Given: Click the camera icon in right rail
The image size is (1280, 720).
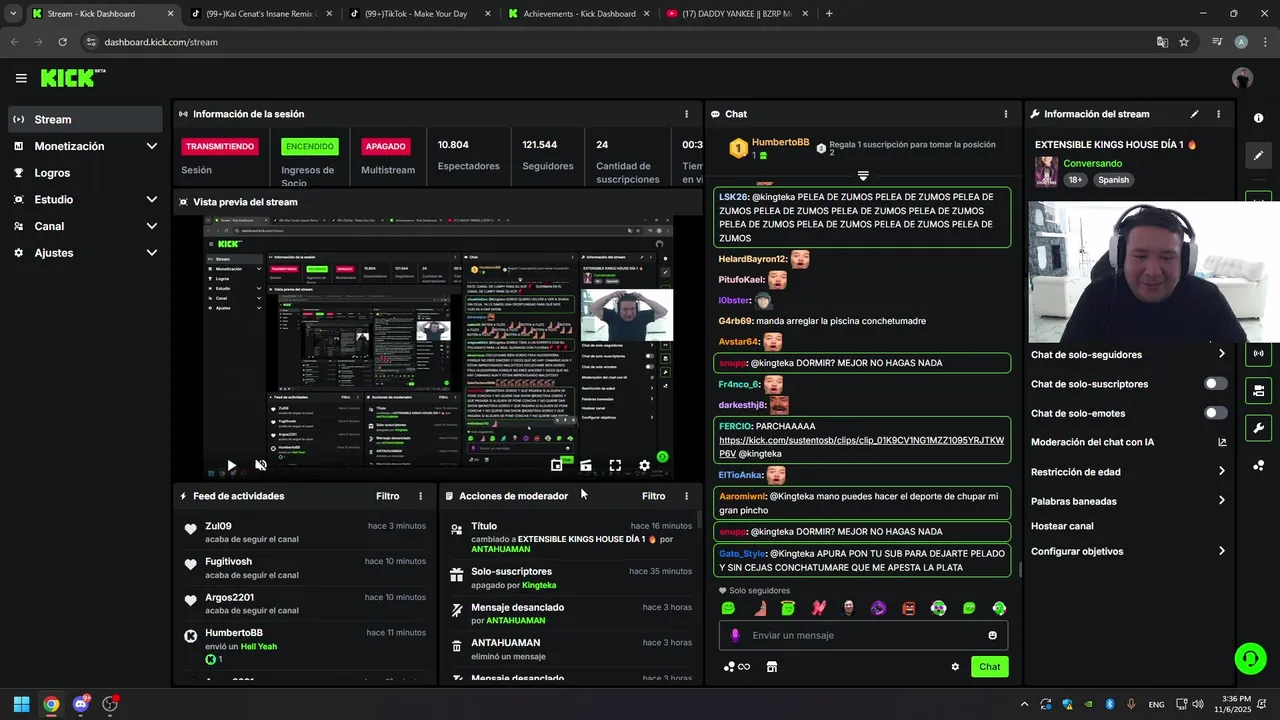Looking at the screenshot, I should 1258,390.
